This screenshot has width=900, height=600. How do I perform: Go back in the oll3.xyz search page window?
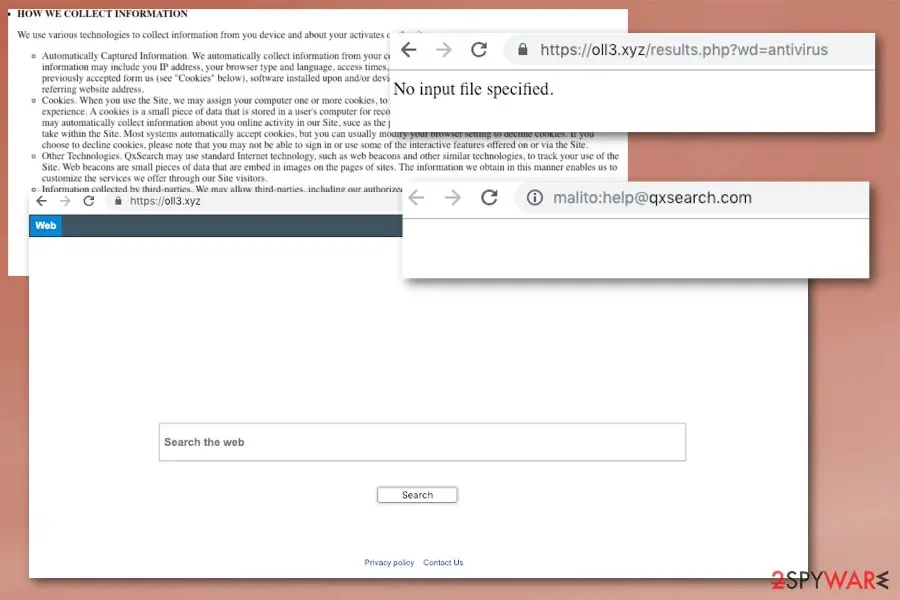tap(41, 201)
